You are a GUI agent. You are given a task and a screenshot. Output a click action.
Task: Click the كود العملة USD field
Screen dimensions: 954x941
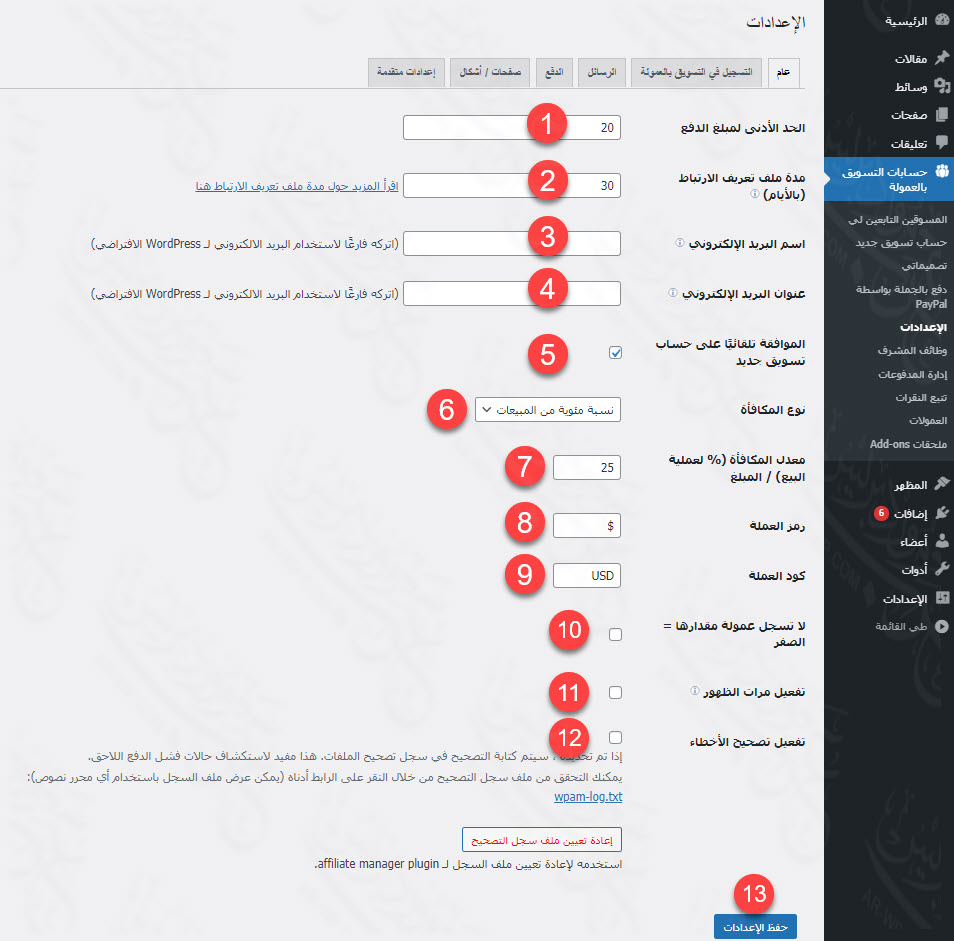click(587, 575)
